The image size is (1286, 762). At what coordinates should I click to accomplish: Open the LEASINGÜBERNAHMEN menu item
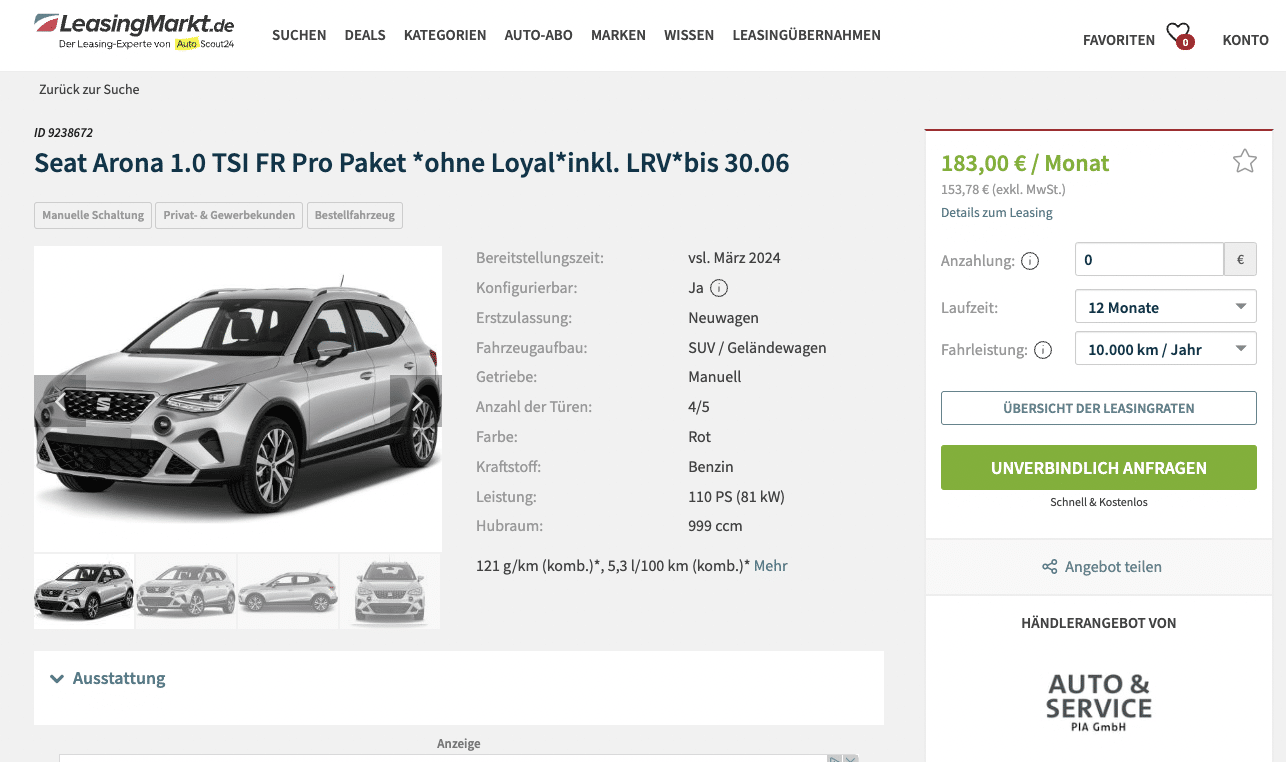tap(806, 35)
